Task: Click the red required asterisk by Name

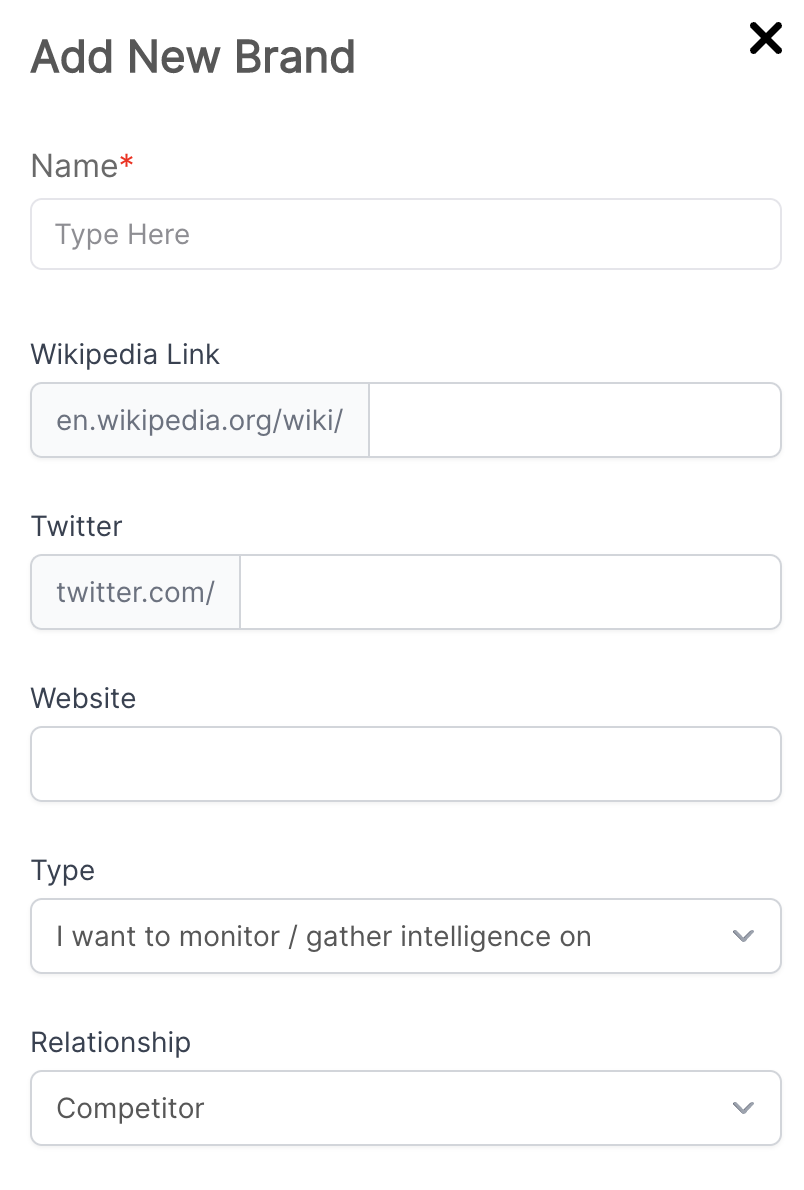Action: pyautogui.click(x=126, y=165)
